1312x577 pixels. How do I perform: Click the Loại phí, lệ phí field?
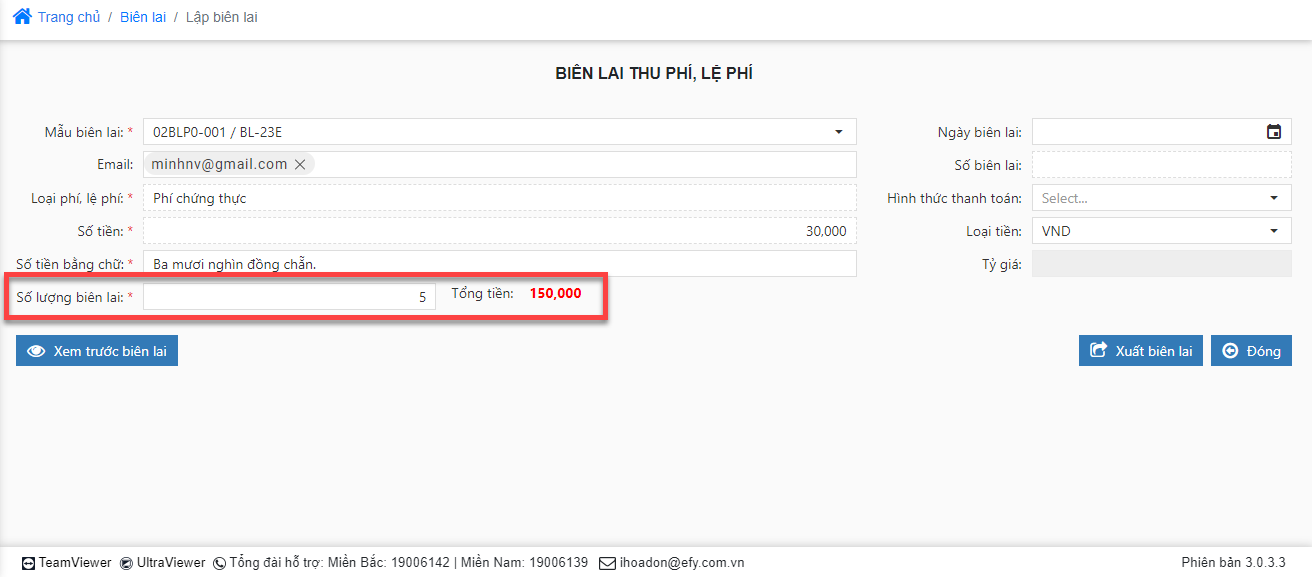tap(500, 198)
